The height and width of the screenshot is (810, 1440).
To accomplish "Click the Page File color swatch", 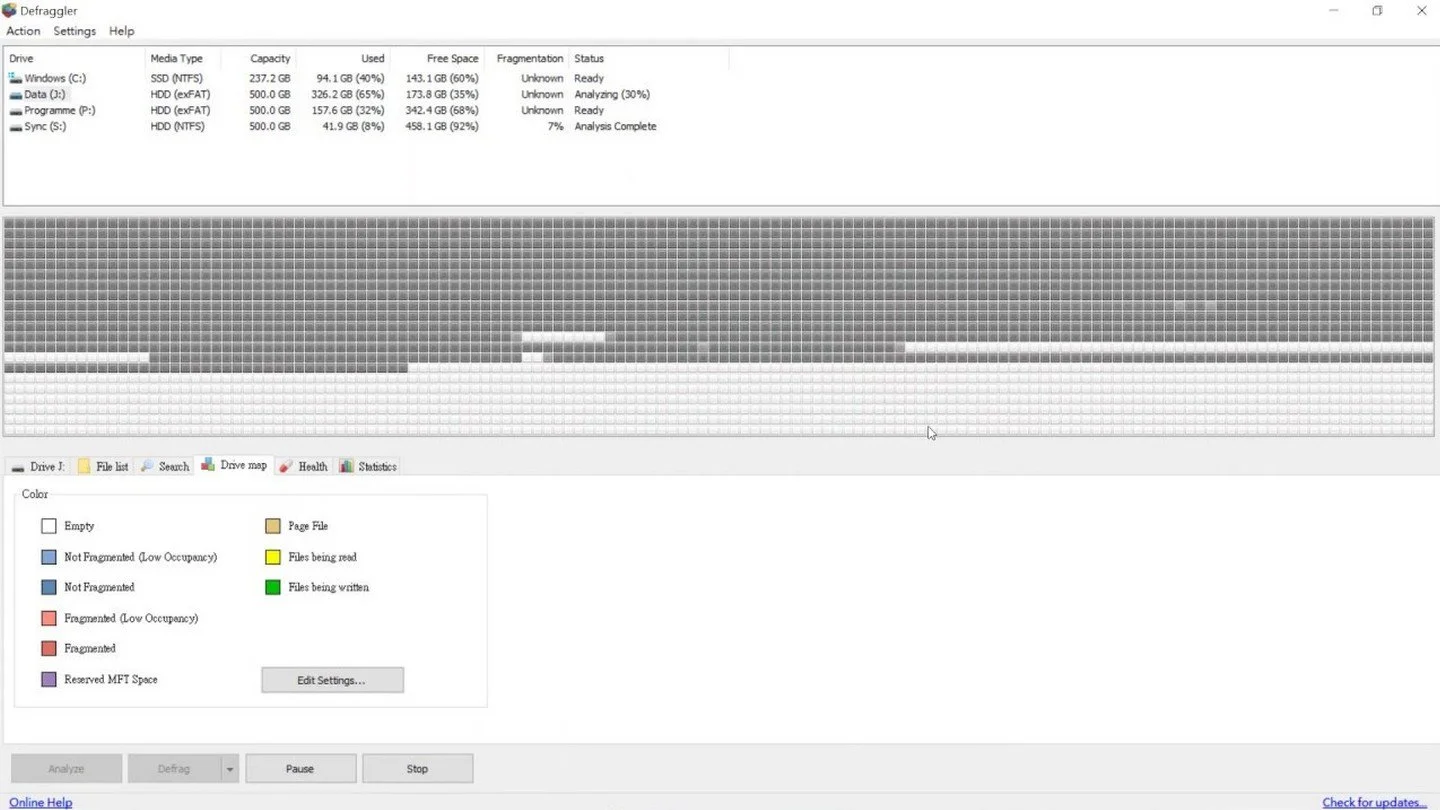I will (x=273, y=526).
